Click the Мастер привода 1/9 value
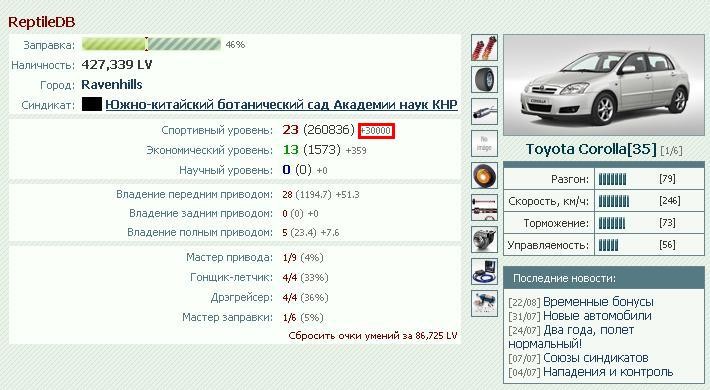710x390 pixels. pyautogui.click(x=289, y=258)
